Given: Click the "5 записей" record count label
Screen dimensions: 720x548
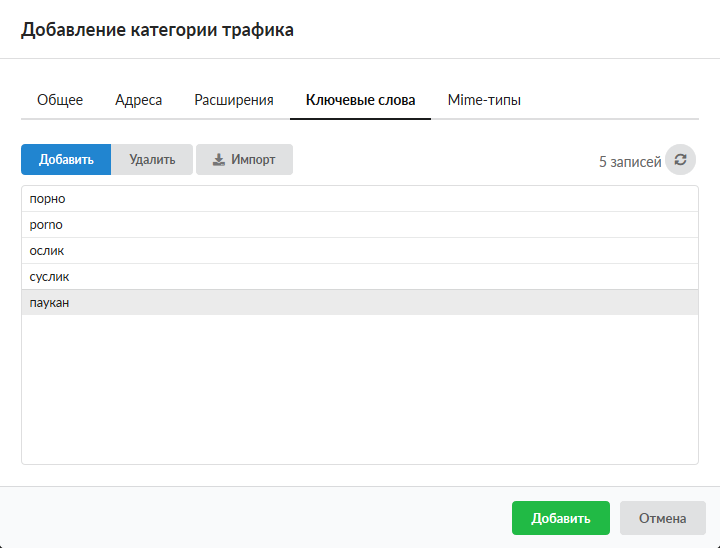Looking at the screenshot, I should point(629,161).
